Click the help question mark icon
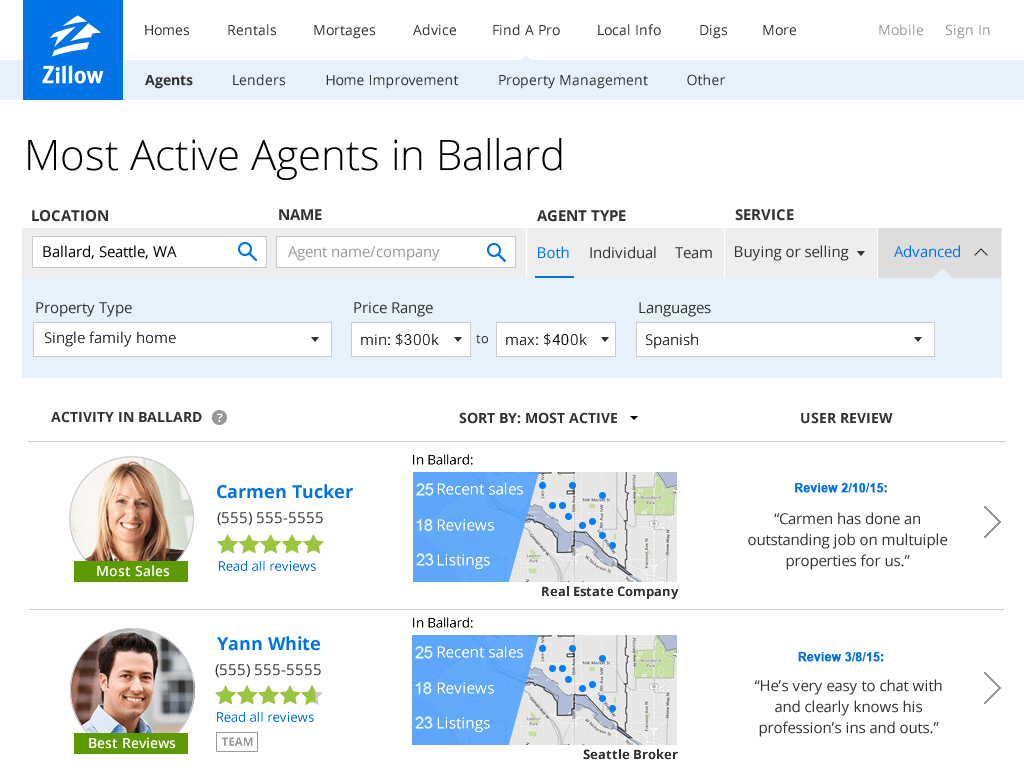The image size is (1024, 768). pyautogui.click(x=219, y=417)
